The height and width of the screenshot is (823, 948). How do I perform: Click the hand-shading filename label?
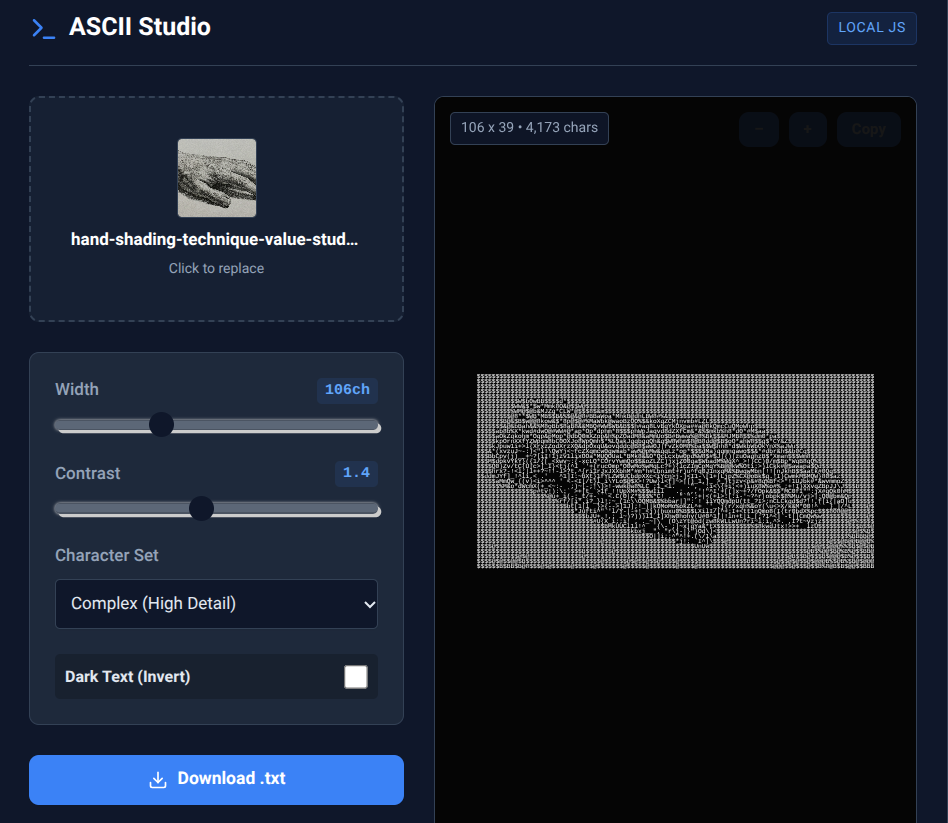coord(216,239)
